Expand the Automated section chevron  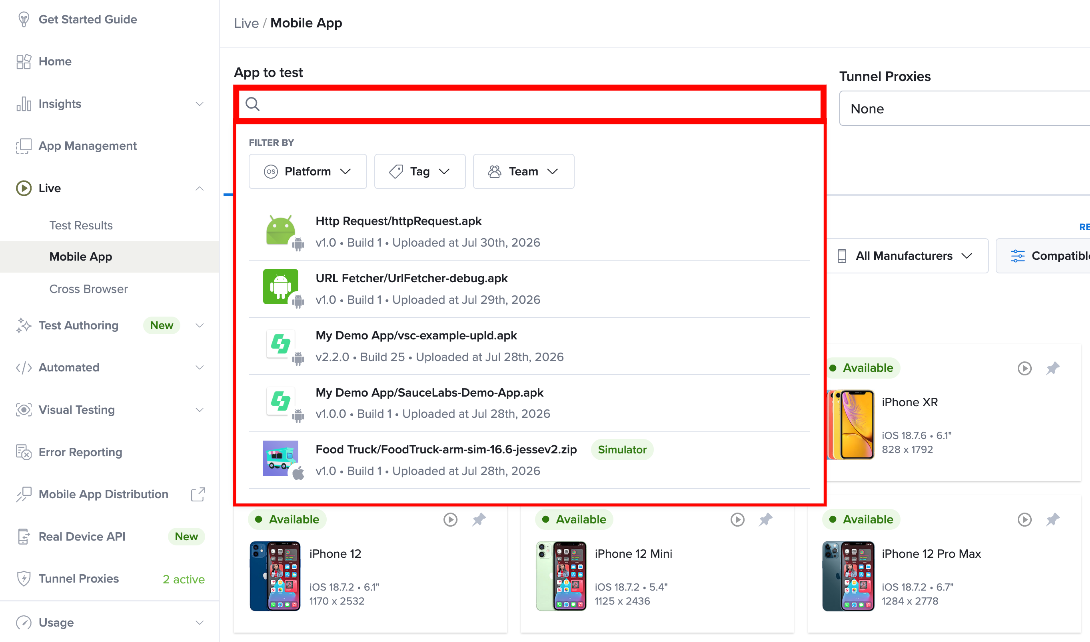[x=200, y=368]
